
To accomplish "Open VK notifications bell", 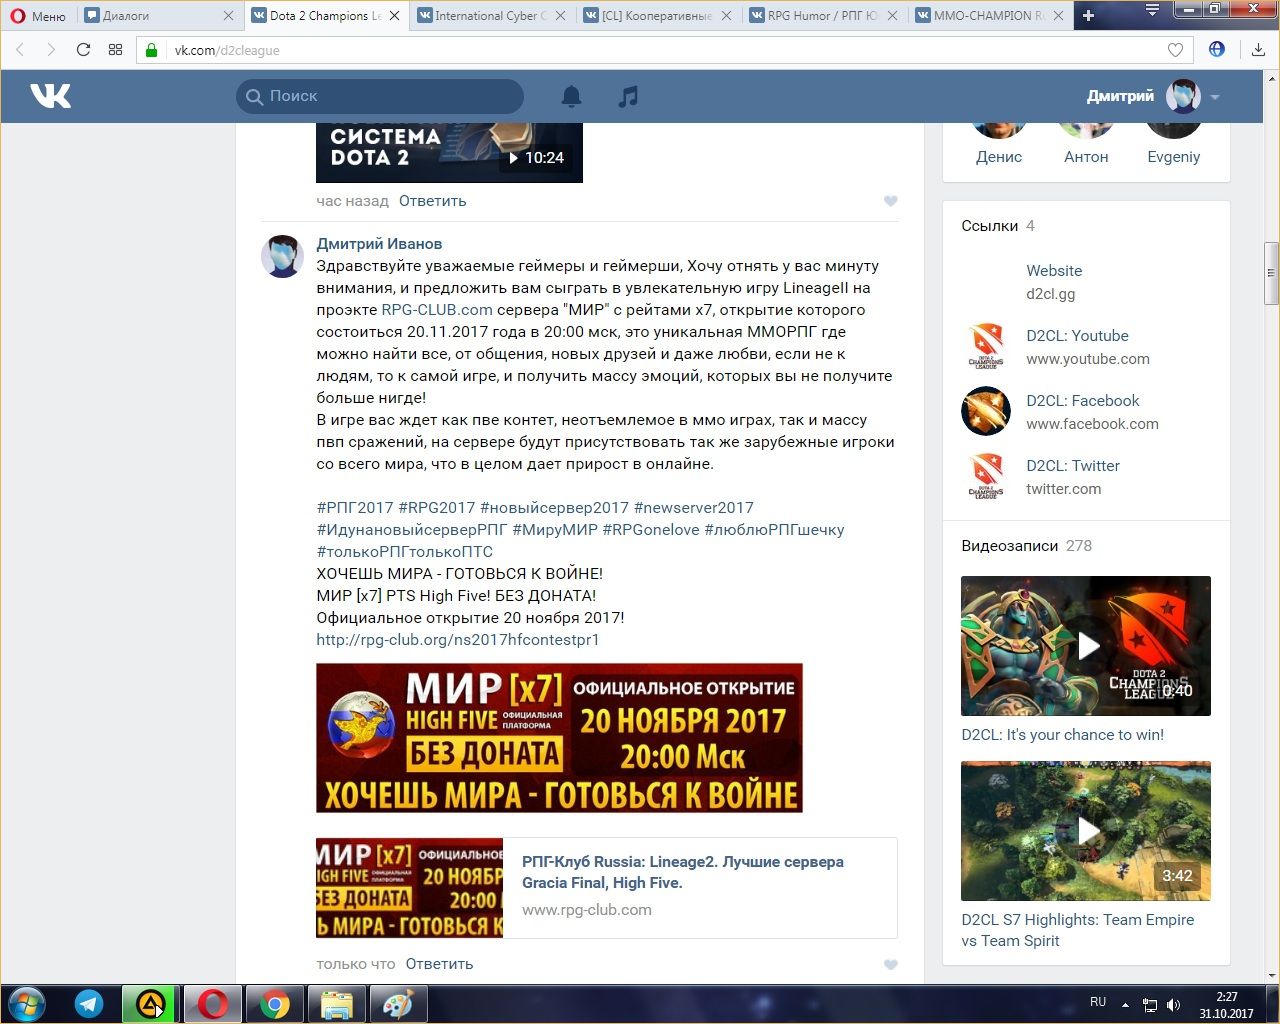I will click(x=571, y=96).
